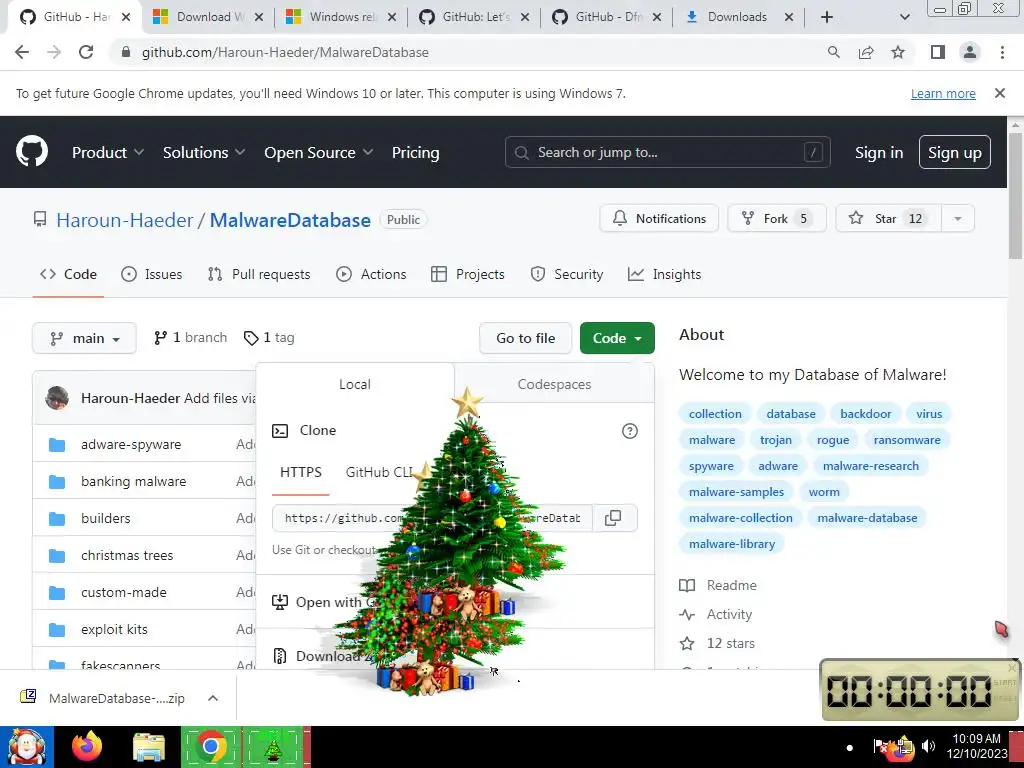Open the Projects tab
This screenshot has width=1024, height=768.
coord(468,274)
